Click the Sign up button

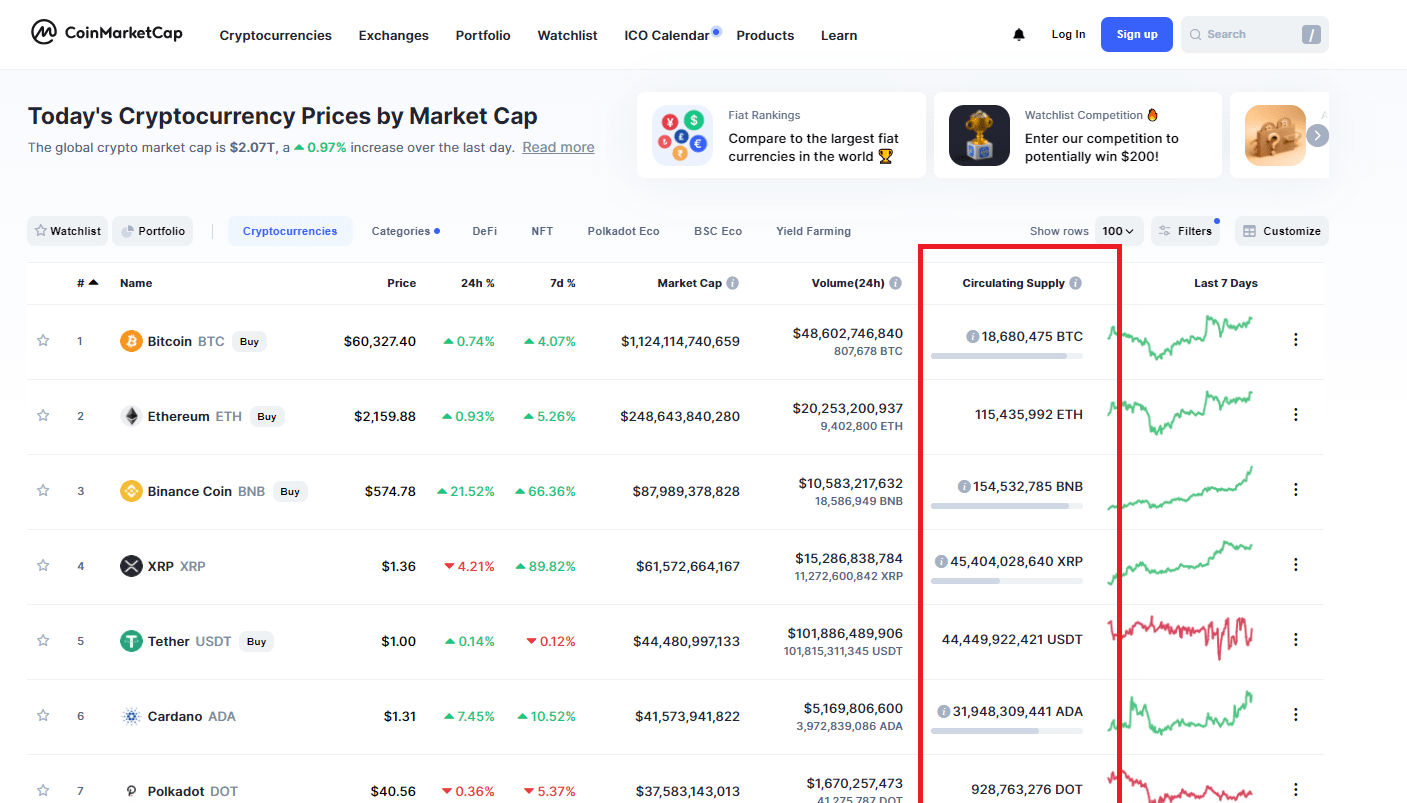click(x=1137, y=34)
